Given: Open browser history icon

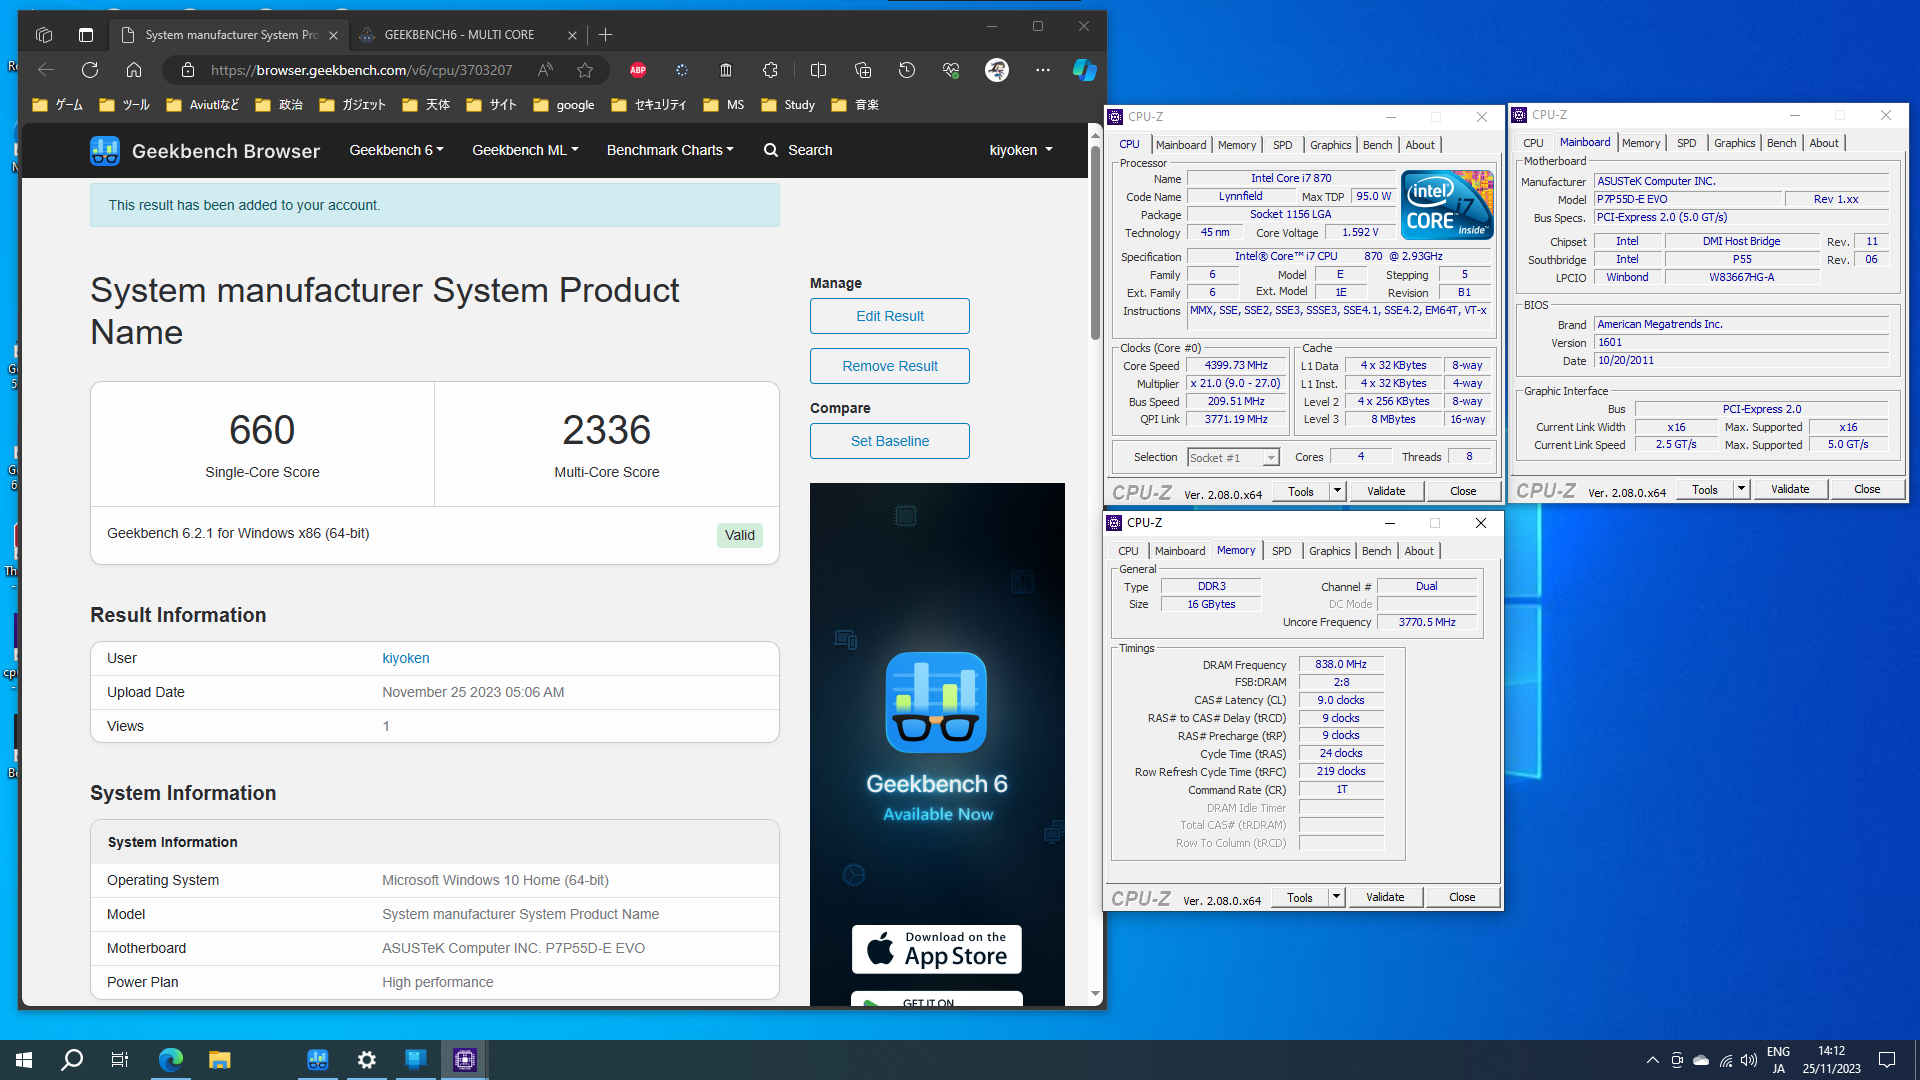Looking at the screenshot, I should tap(907, 70).
